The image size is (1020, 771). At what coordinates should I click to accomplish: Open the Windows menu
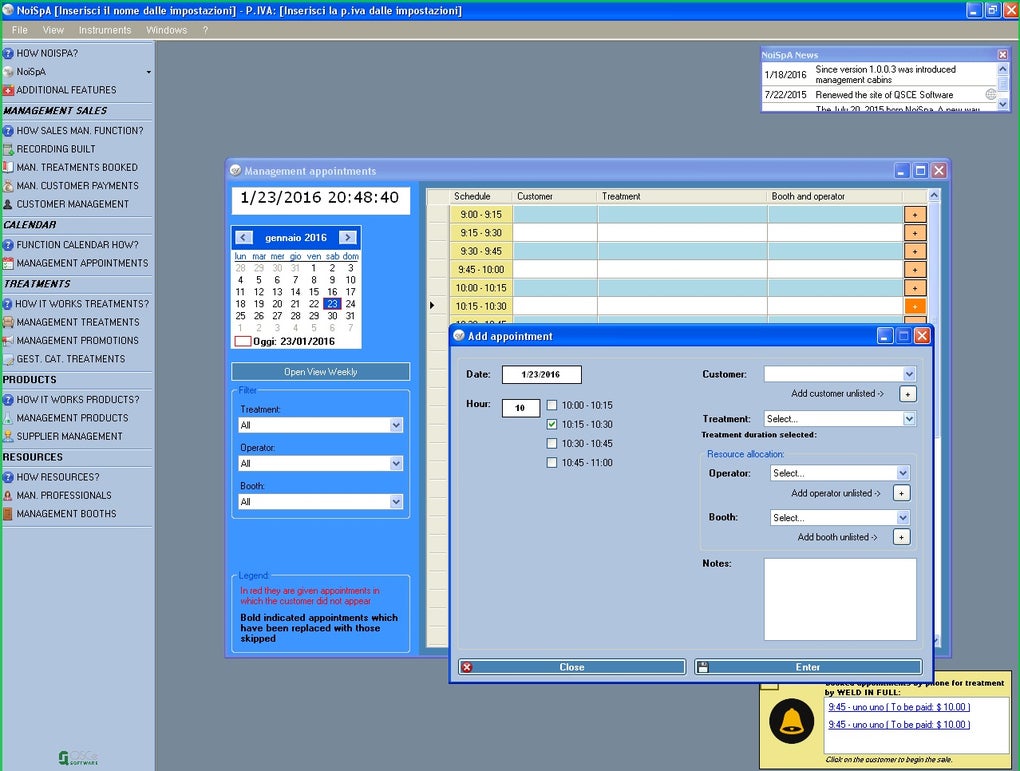pyautogui.click(x=166, y=30)
